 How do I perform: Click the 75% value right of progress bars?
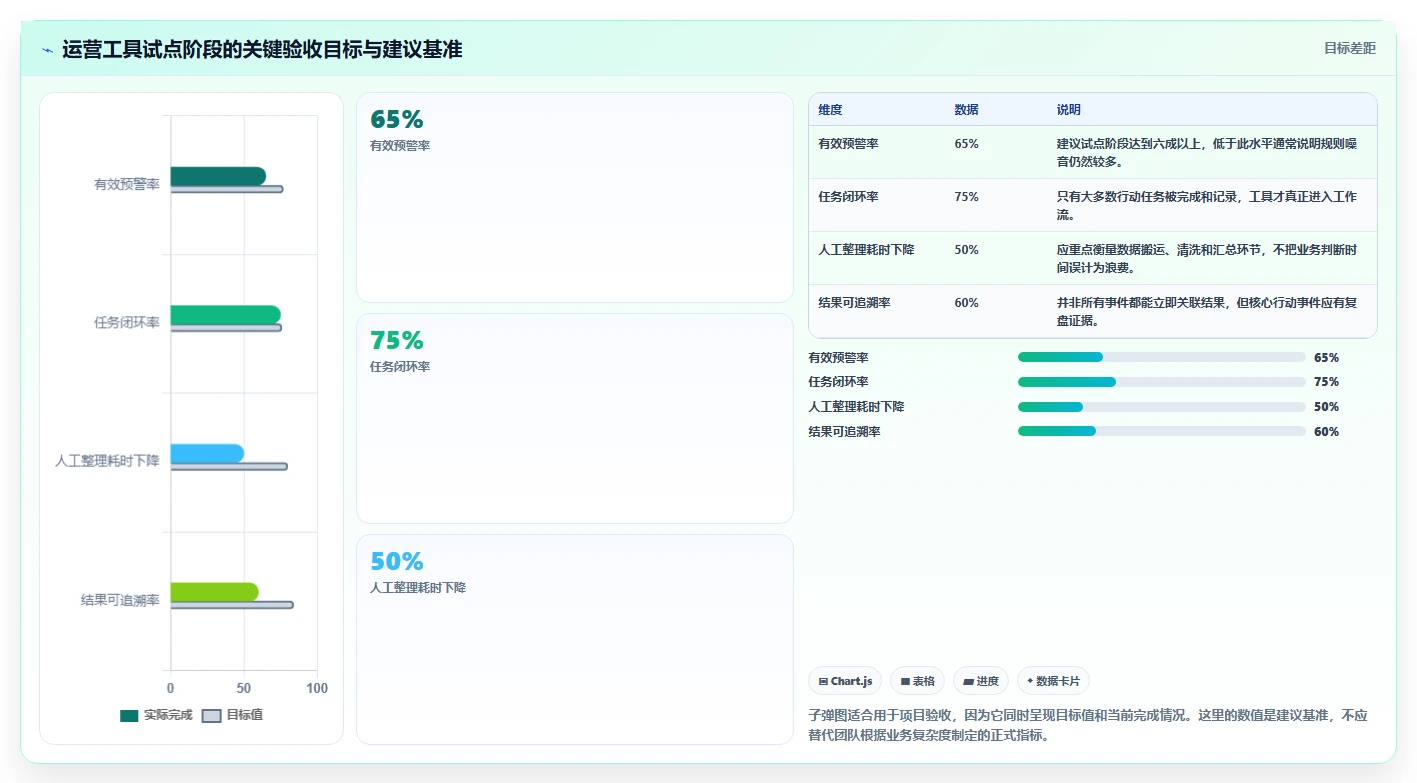click(1326, 382)
